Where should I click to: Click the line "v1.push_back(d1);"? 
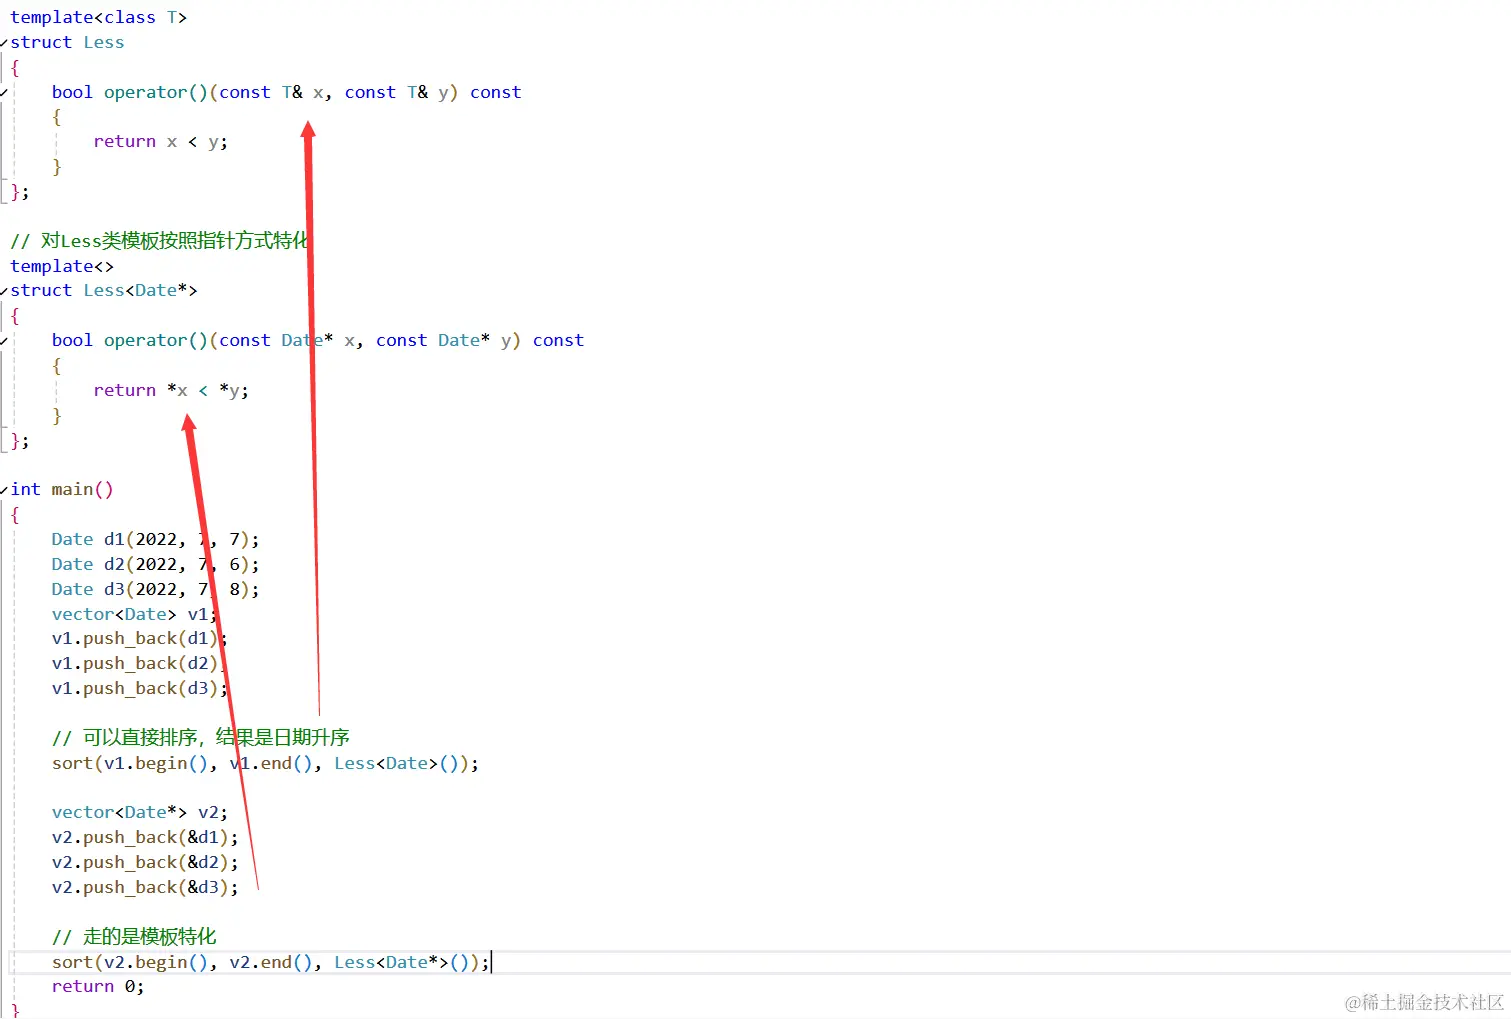point(140,638)
